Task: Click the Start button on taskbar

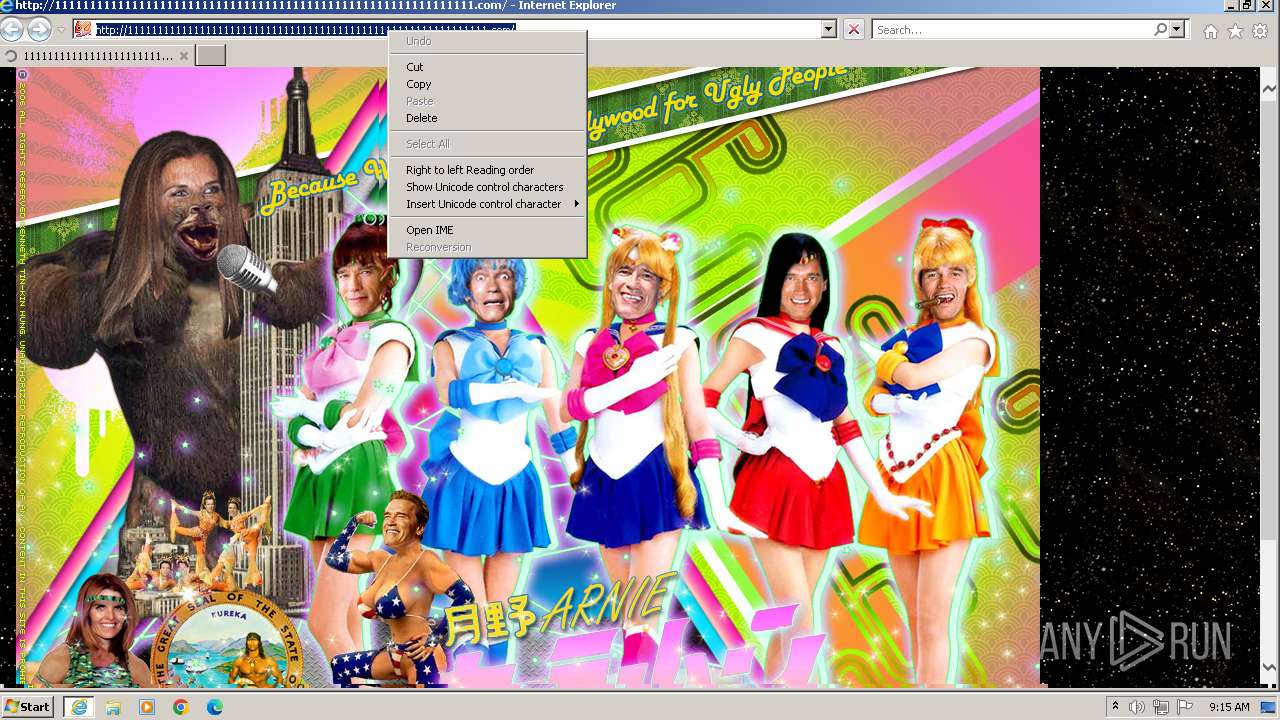Action: coord(27,707)
